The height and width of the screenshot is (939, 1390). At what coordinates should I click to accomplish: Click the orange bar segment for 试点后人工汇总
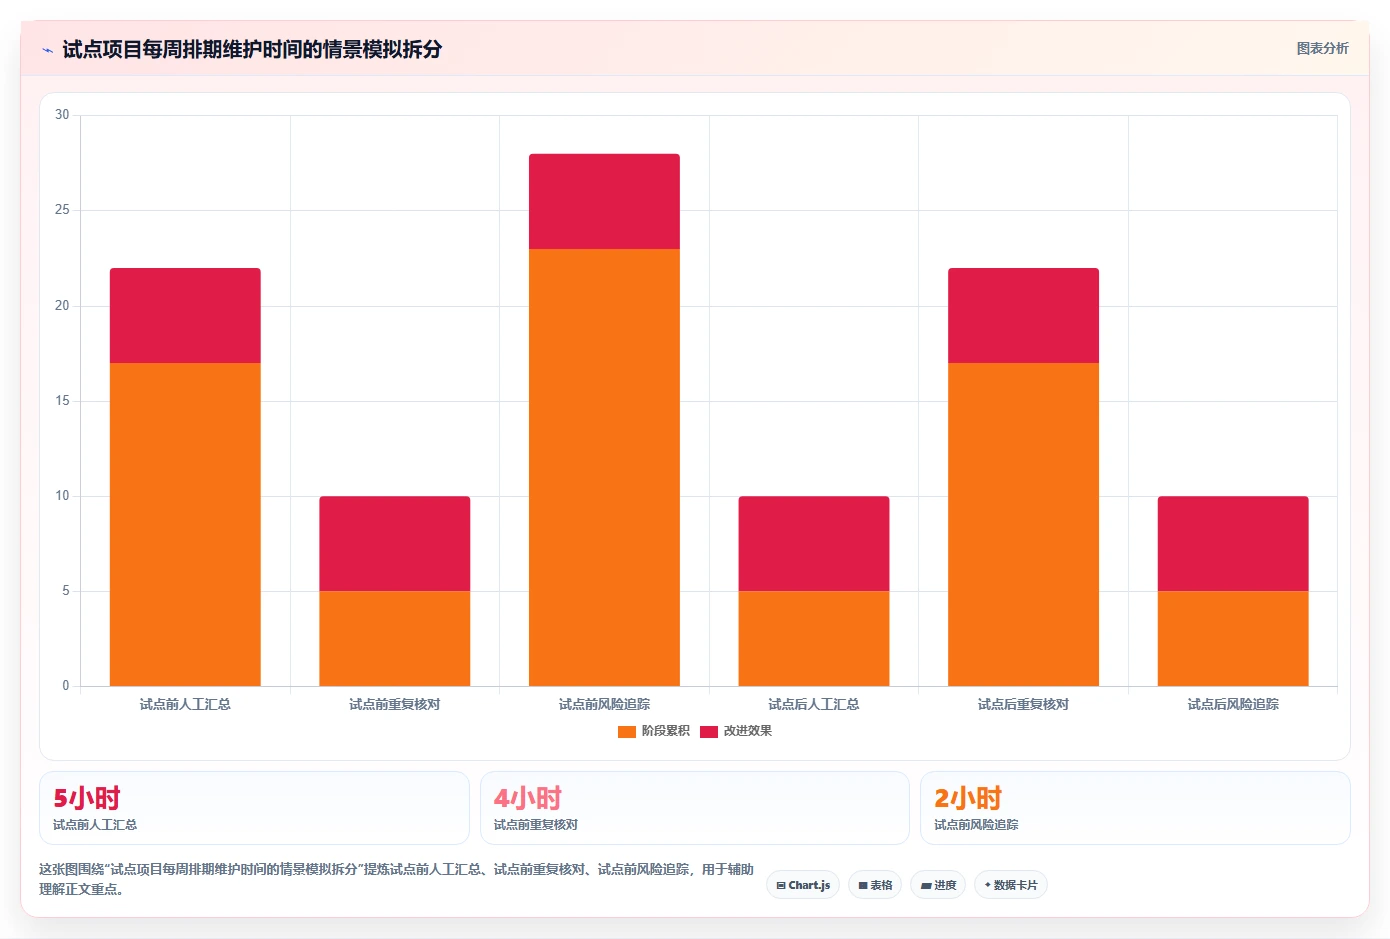coord(814,638)
